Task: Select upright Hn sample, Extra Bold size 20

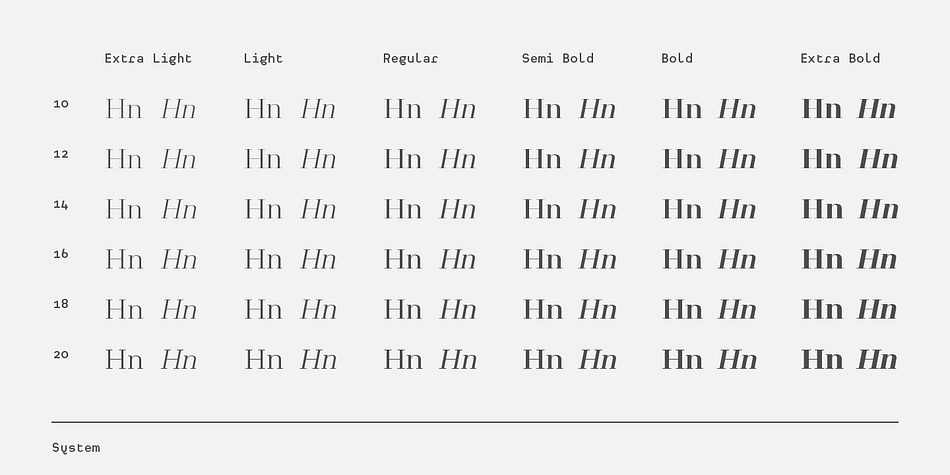Action: 822,359
